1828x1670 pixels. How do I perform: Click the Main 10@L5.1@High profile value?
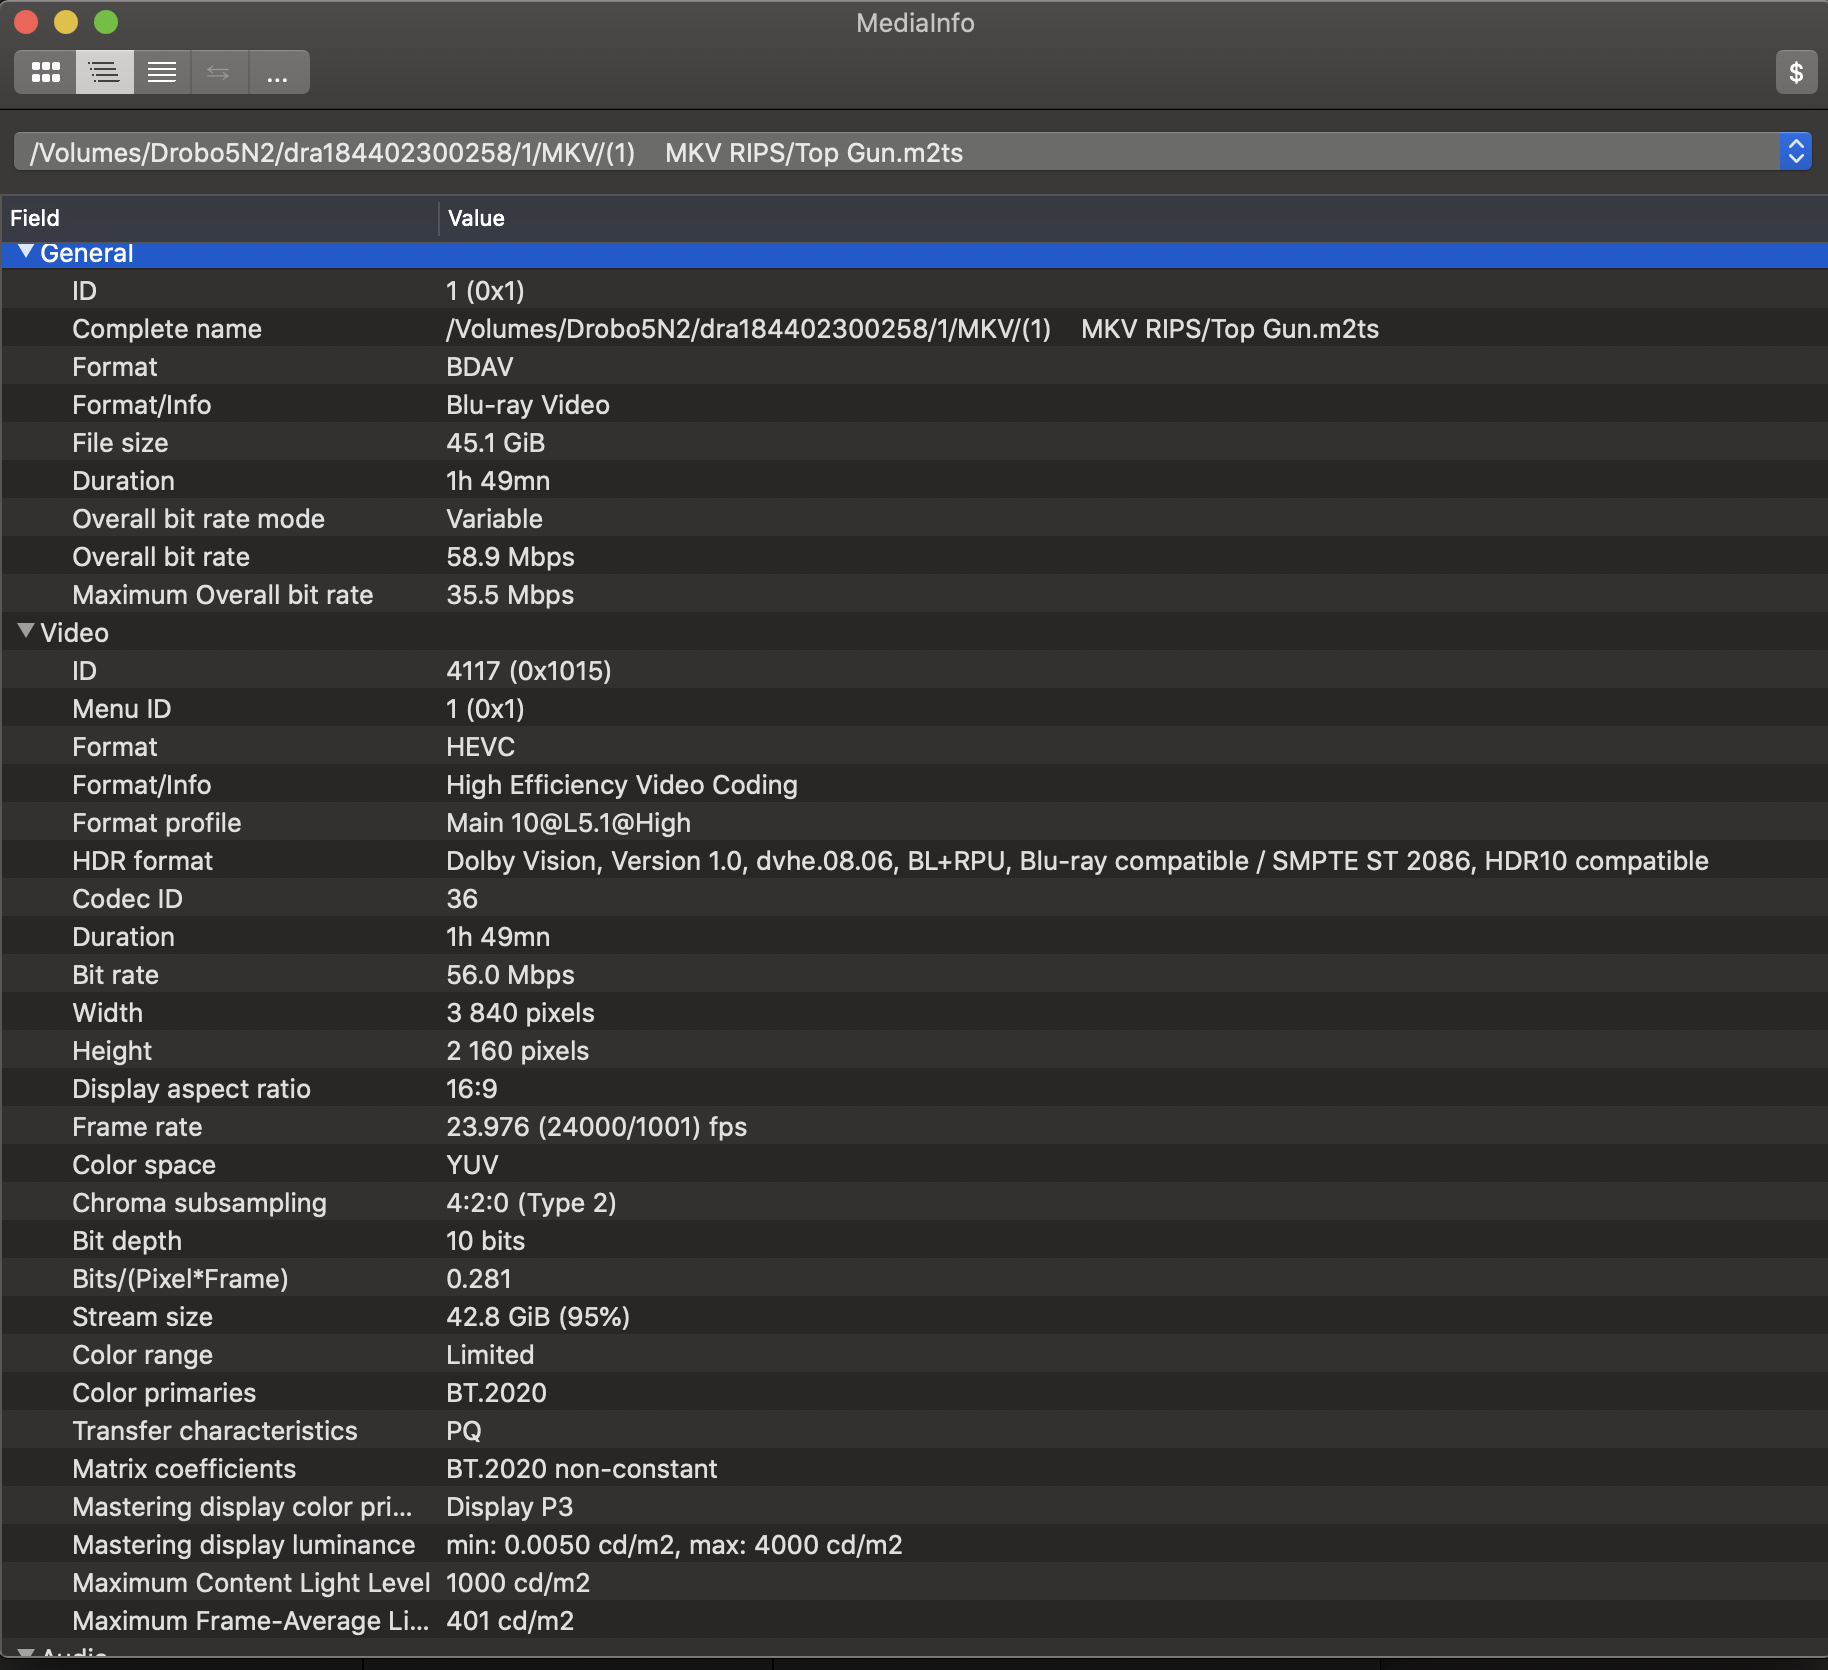[569, 823]
